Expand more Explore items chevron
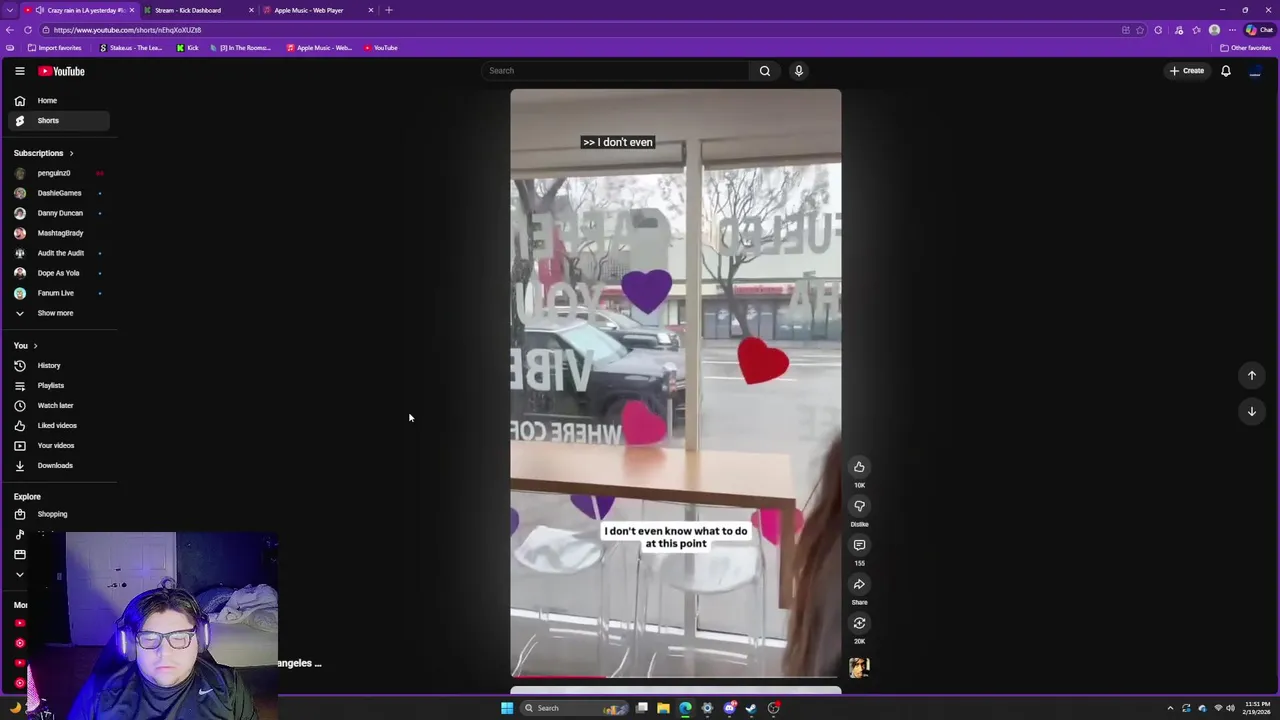Screen dimensions: 1280x720 tap(19, 575)
